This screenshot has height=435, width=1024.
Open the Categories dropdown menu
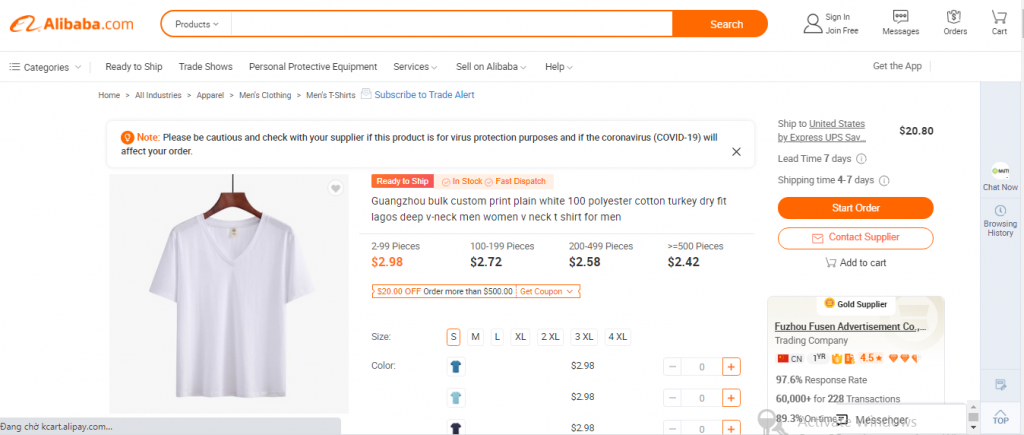click(45, 67)
